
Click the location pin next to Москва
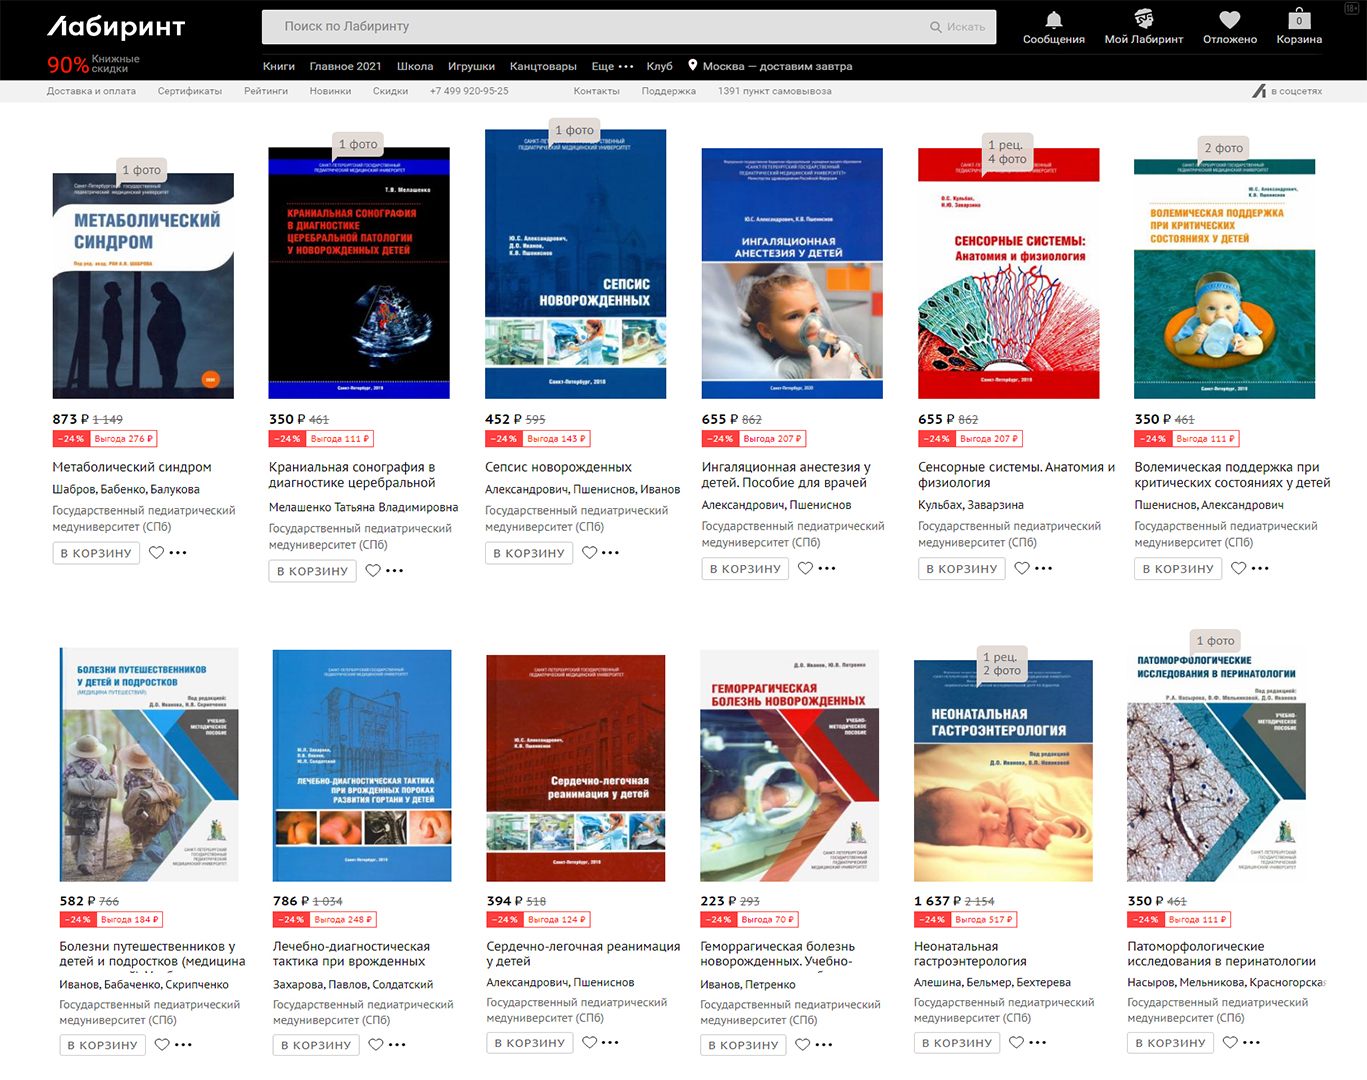pos(692,66)
